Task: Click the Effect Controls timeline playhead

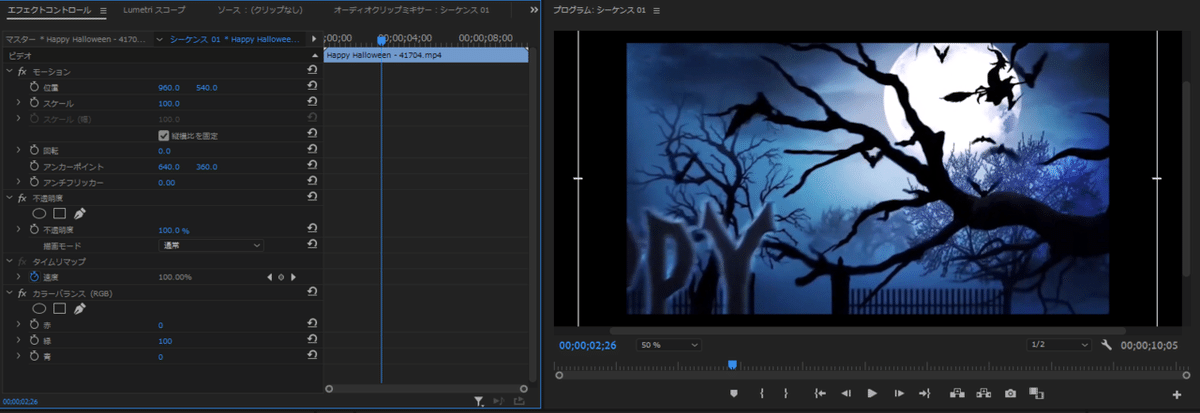Action: tap(381, 40)
